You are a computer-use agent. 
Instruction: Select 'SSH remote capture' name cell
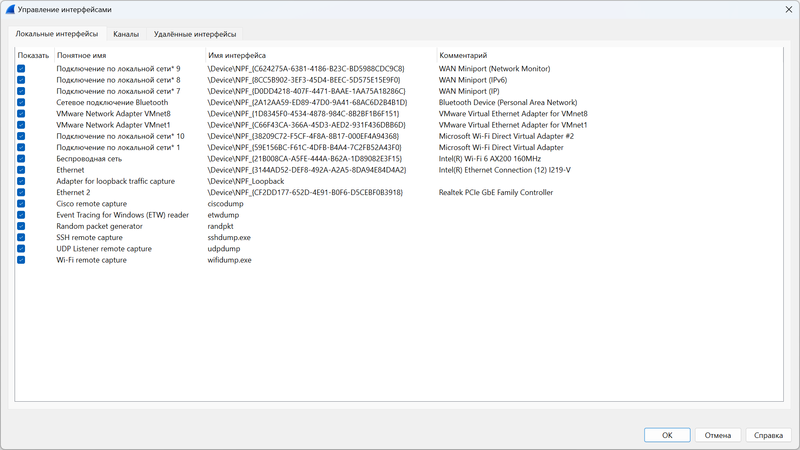click(89, 237)
